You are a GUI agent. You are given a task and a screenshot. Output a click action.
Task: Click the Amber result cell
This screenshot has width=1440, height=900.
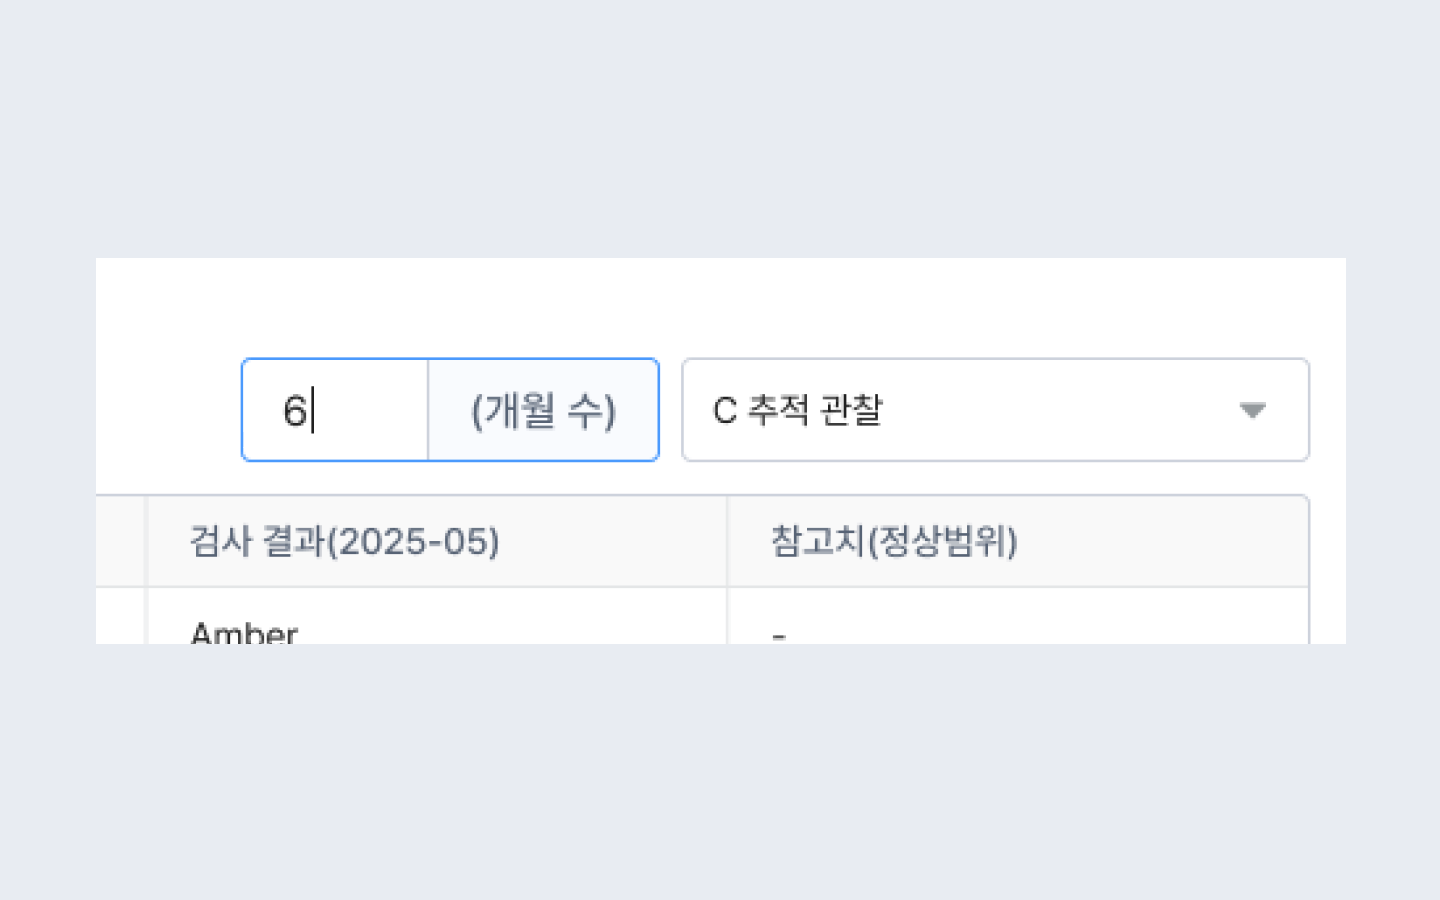pyautogui.click(x=244, y=632)
